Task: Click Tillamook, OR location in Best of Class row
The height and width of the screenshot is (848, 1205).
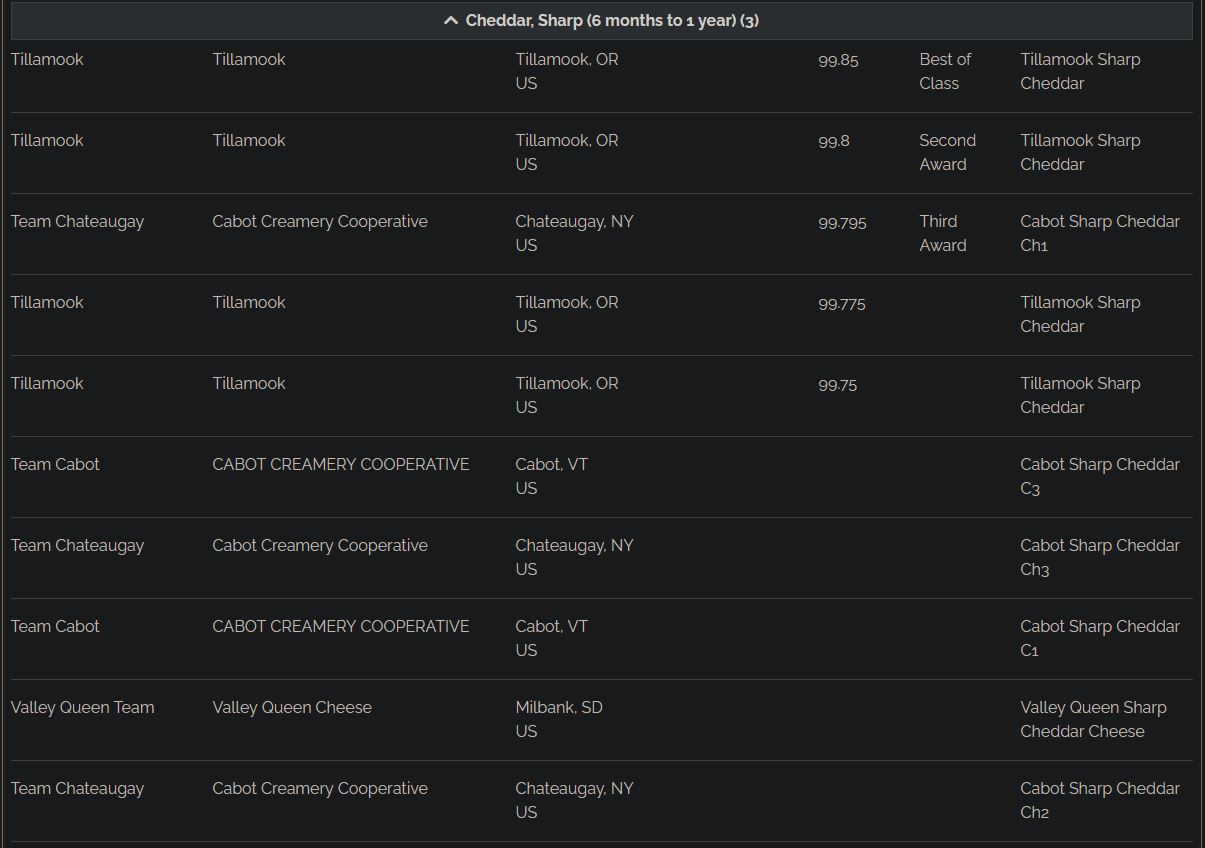Action: (567, 71)
